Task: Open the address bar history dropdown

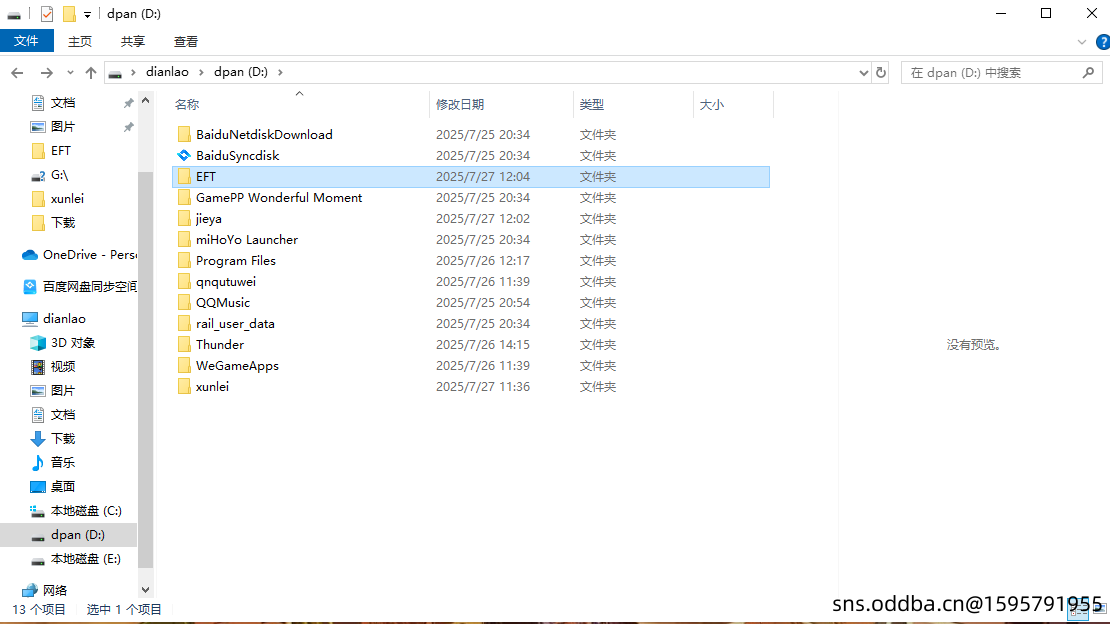Action: pyautogui.click(x=863, y=72)
